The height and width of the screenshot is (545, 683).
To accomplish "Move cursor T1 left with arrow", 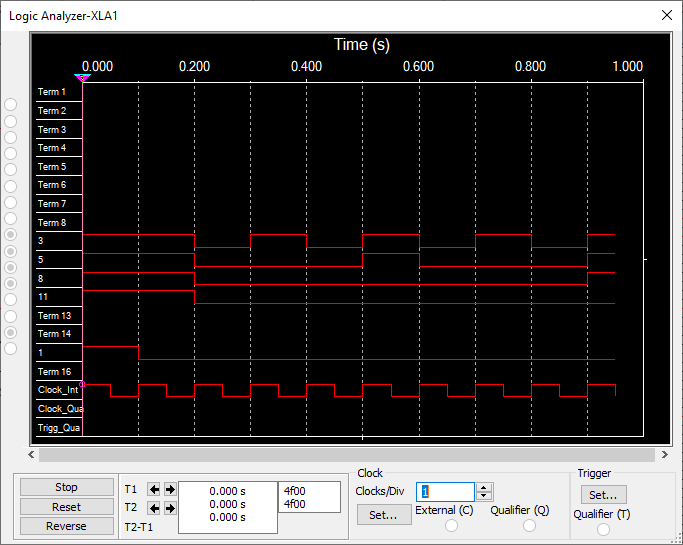I will point(153,489).
